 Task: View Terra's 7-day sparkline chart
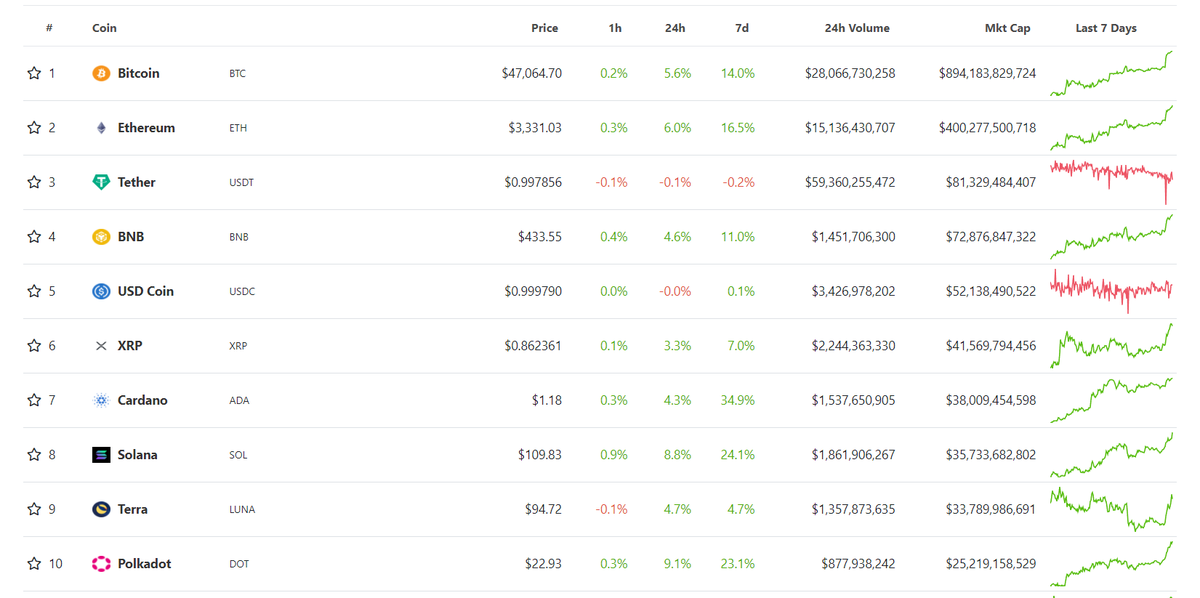coord(1111,509)
